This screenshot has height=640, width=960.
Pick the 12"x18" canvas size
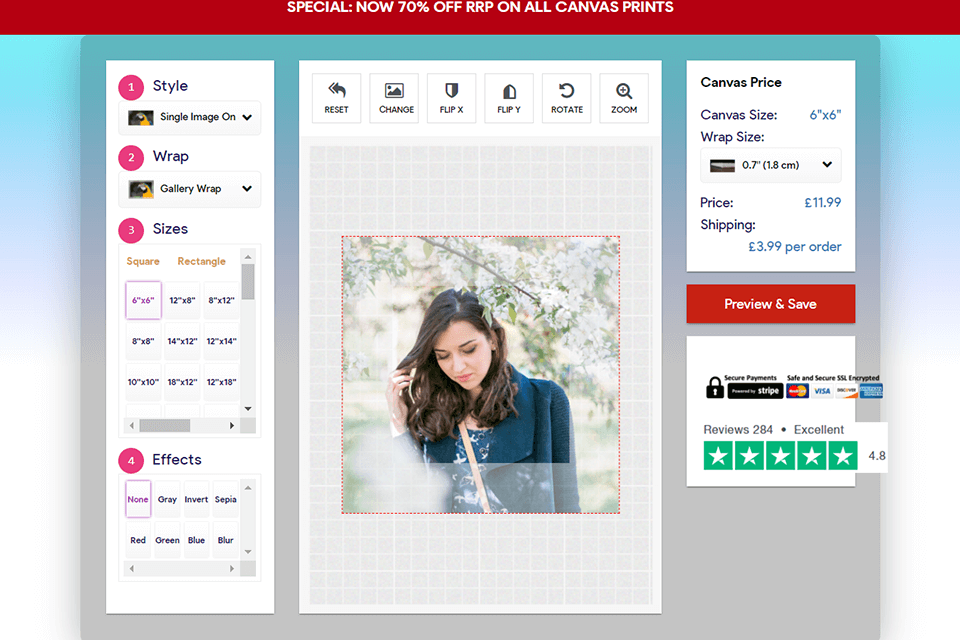click(x=221, y=382)
